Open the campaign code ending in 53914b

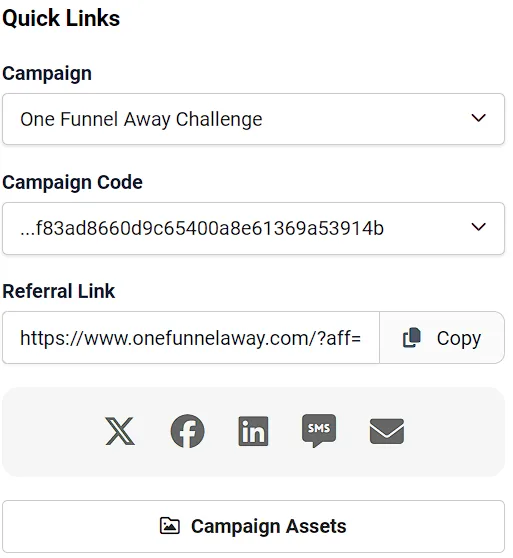(x=253, y=228)
